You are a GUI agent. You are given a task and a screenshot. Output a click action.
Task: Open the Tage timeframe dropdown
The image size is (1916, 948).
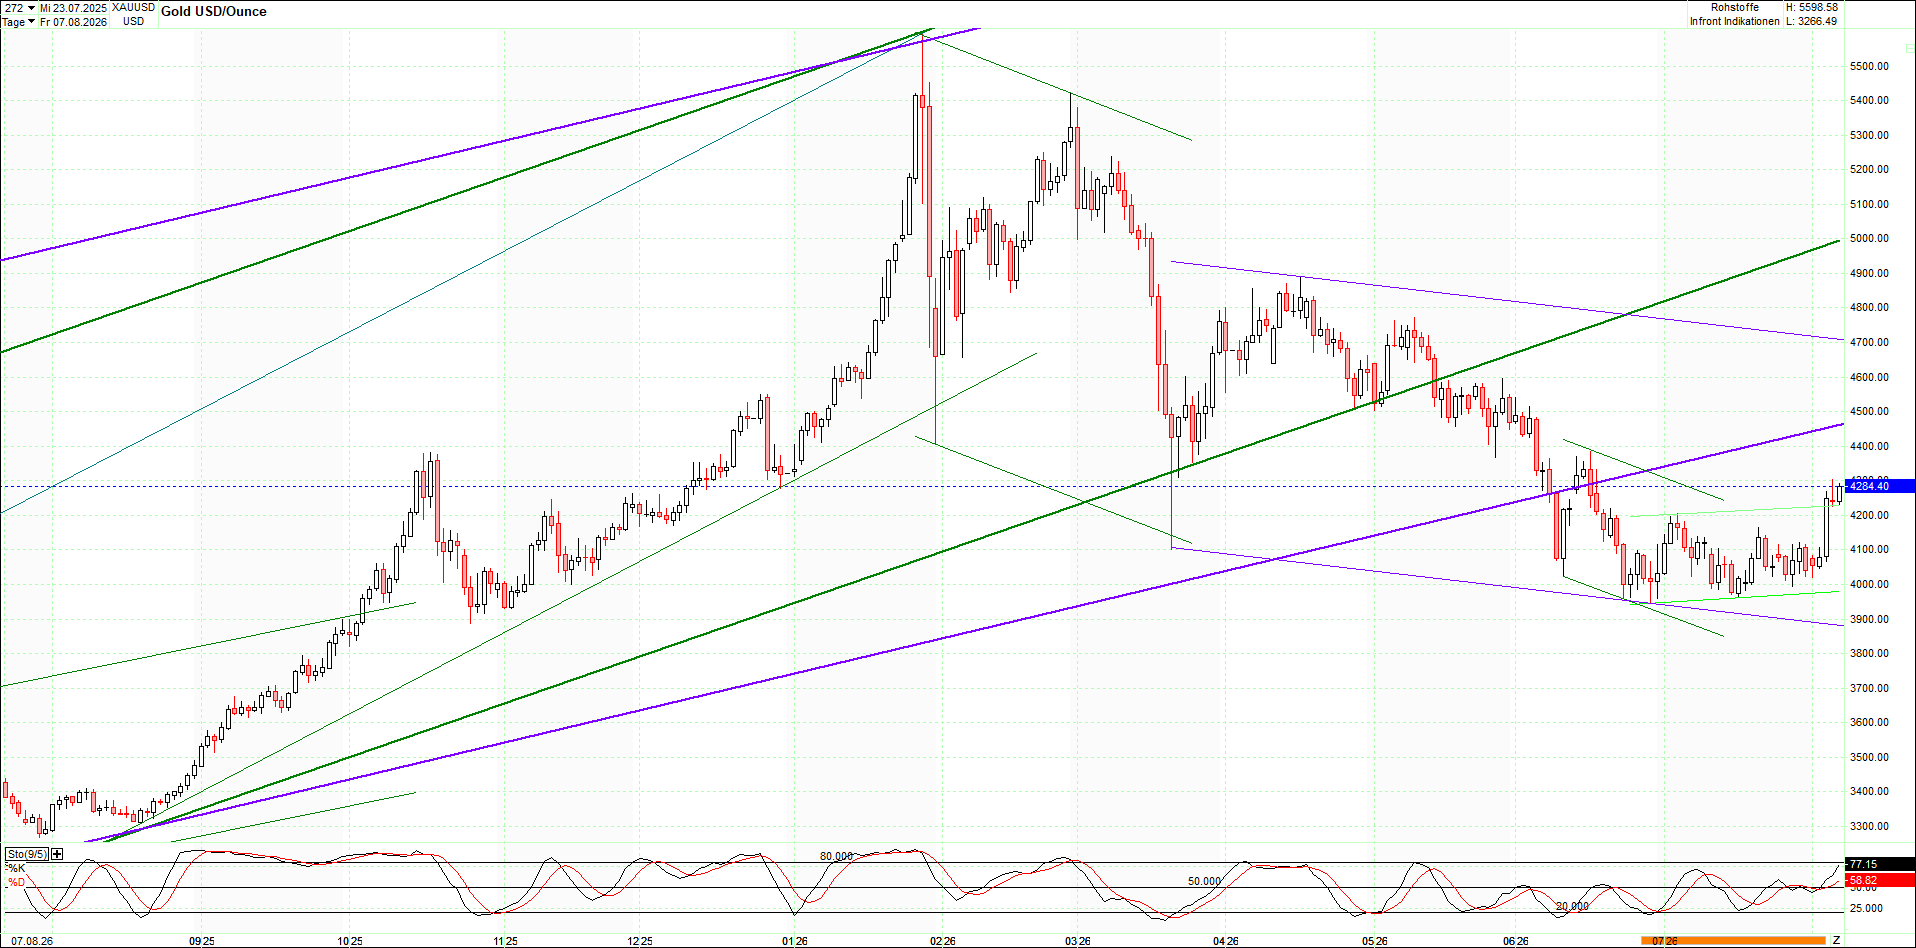coord(19,21)
